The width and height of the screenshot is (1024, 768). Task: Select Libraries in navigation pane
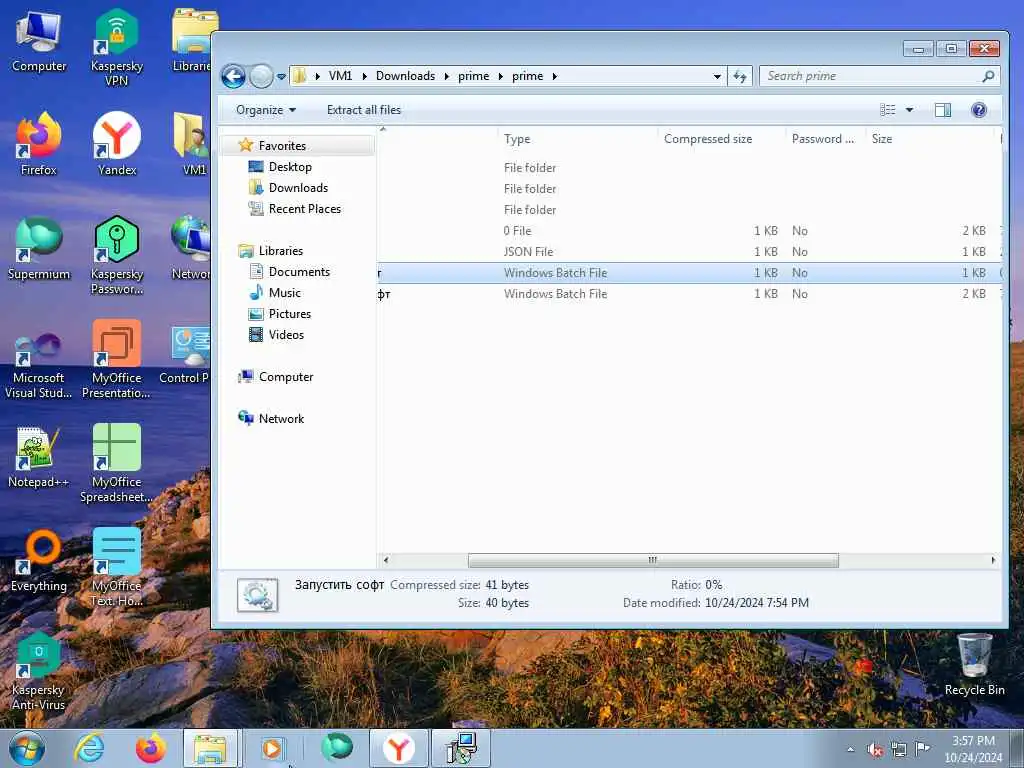[280, 251]
